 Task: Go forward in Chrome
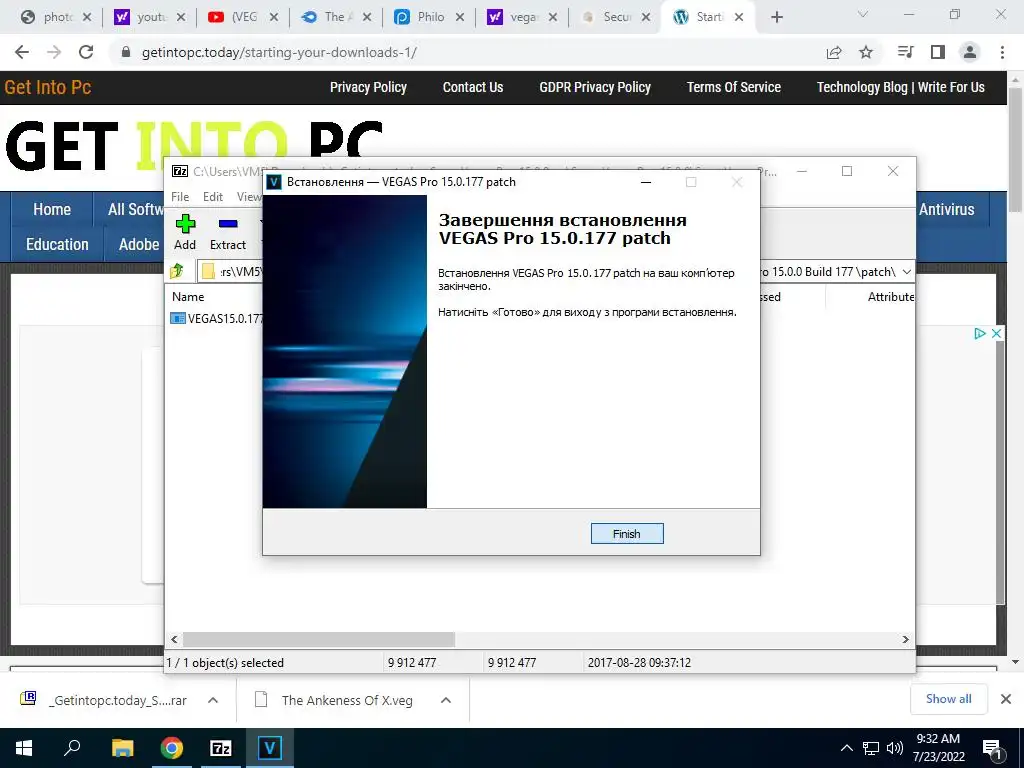[x=54, y=52]
